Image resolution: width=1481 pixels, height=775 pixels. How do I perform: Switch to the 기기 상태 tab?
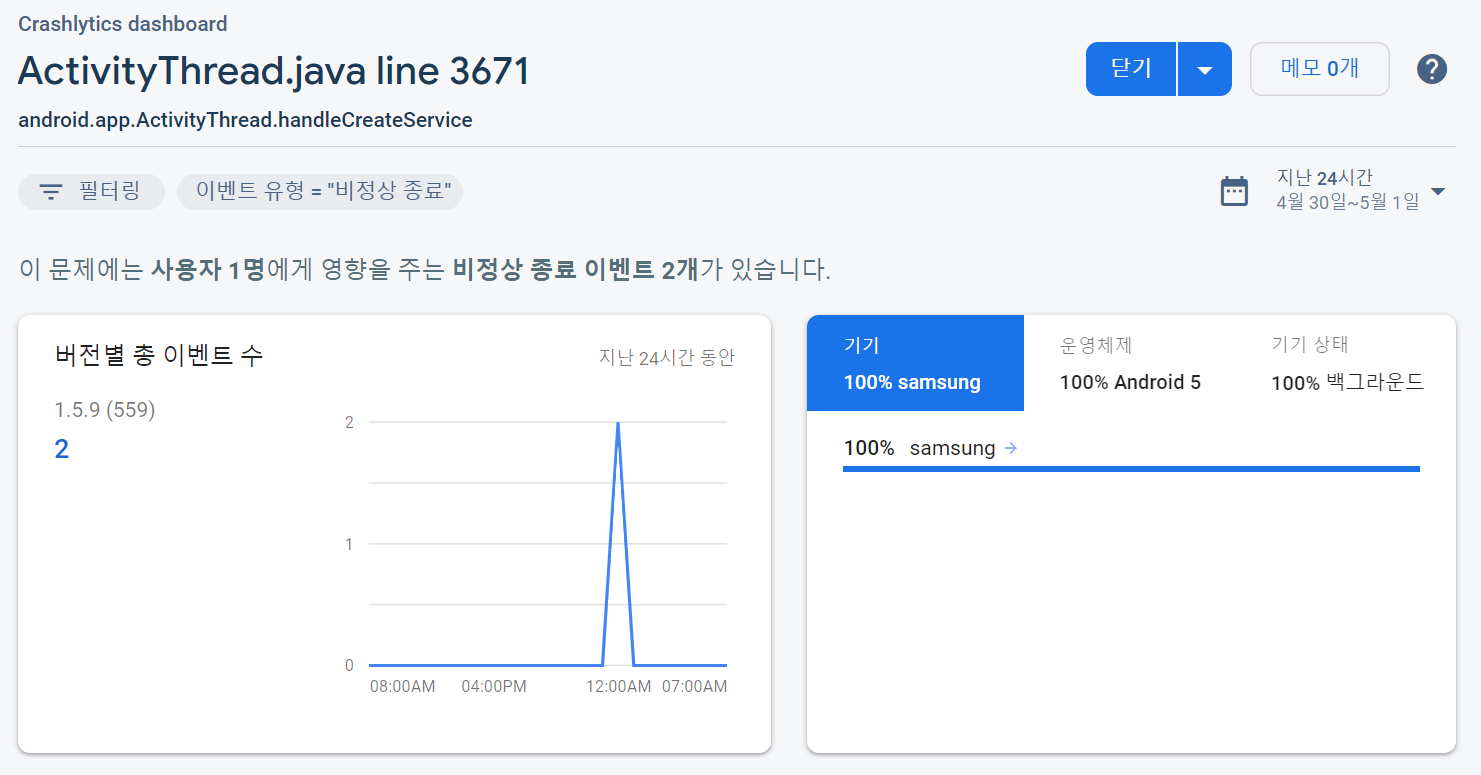(1346, 363)
